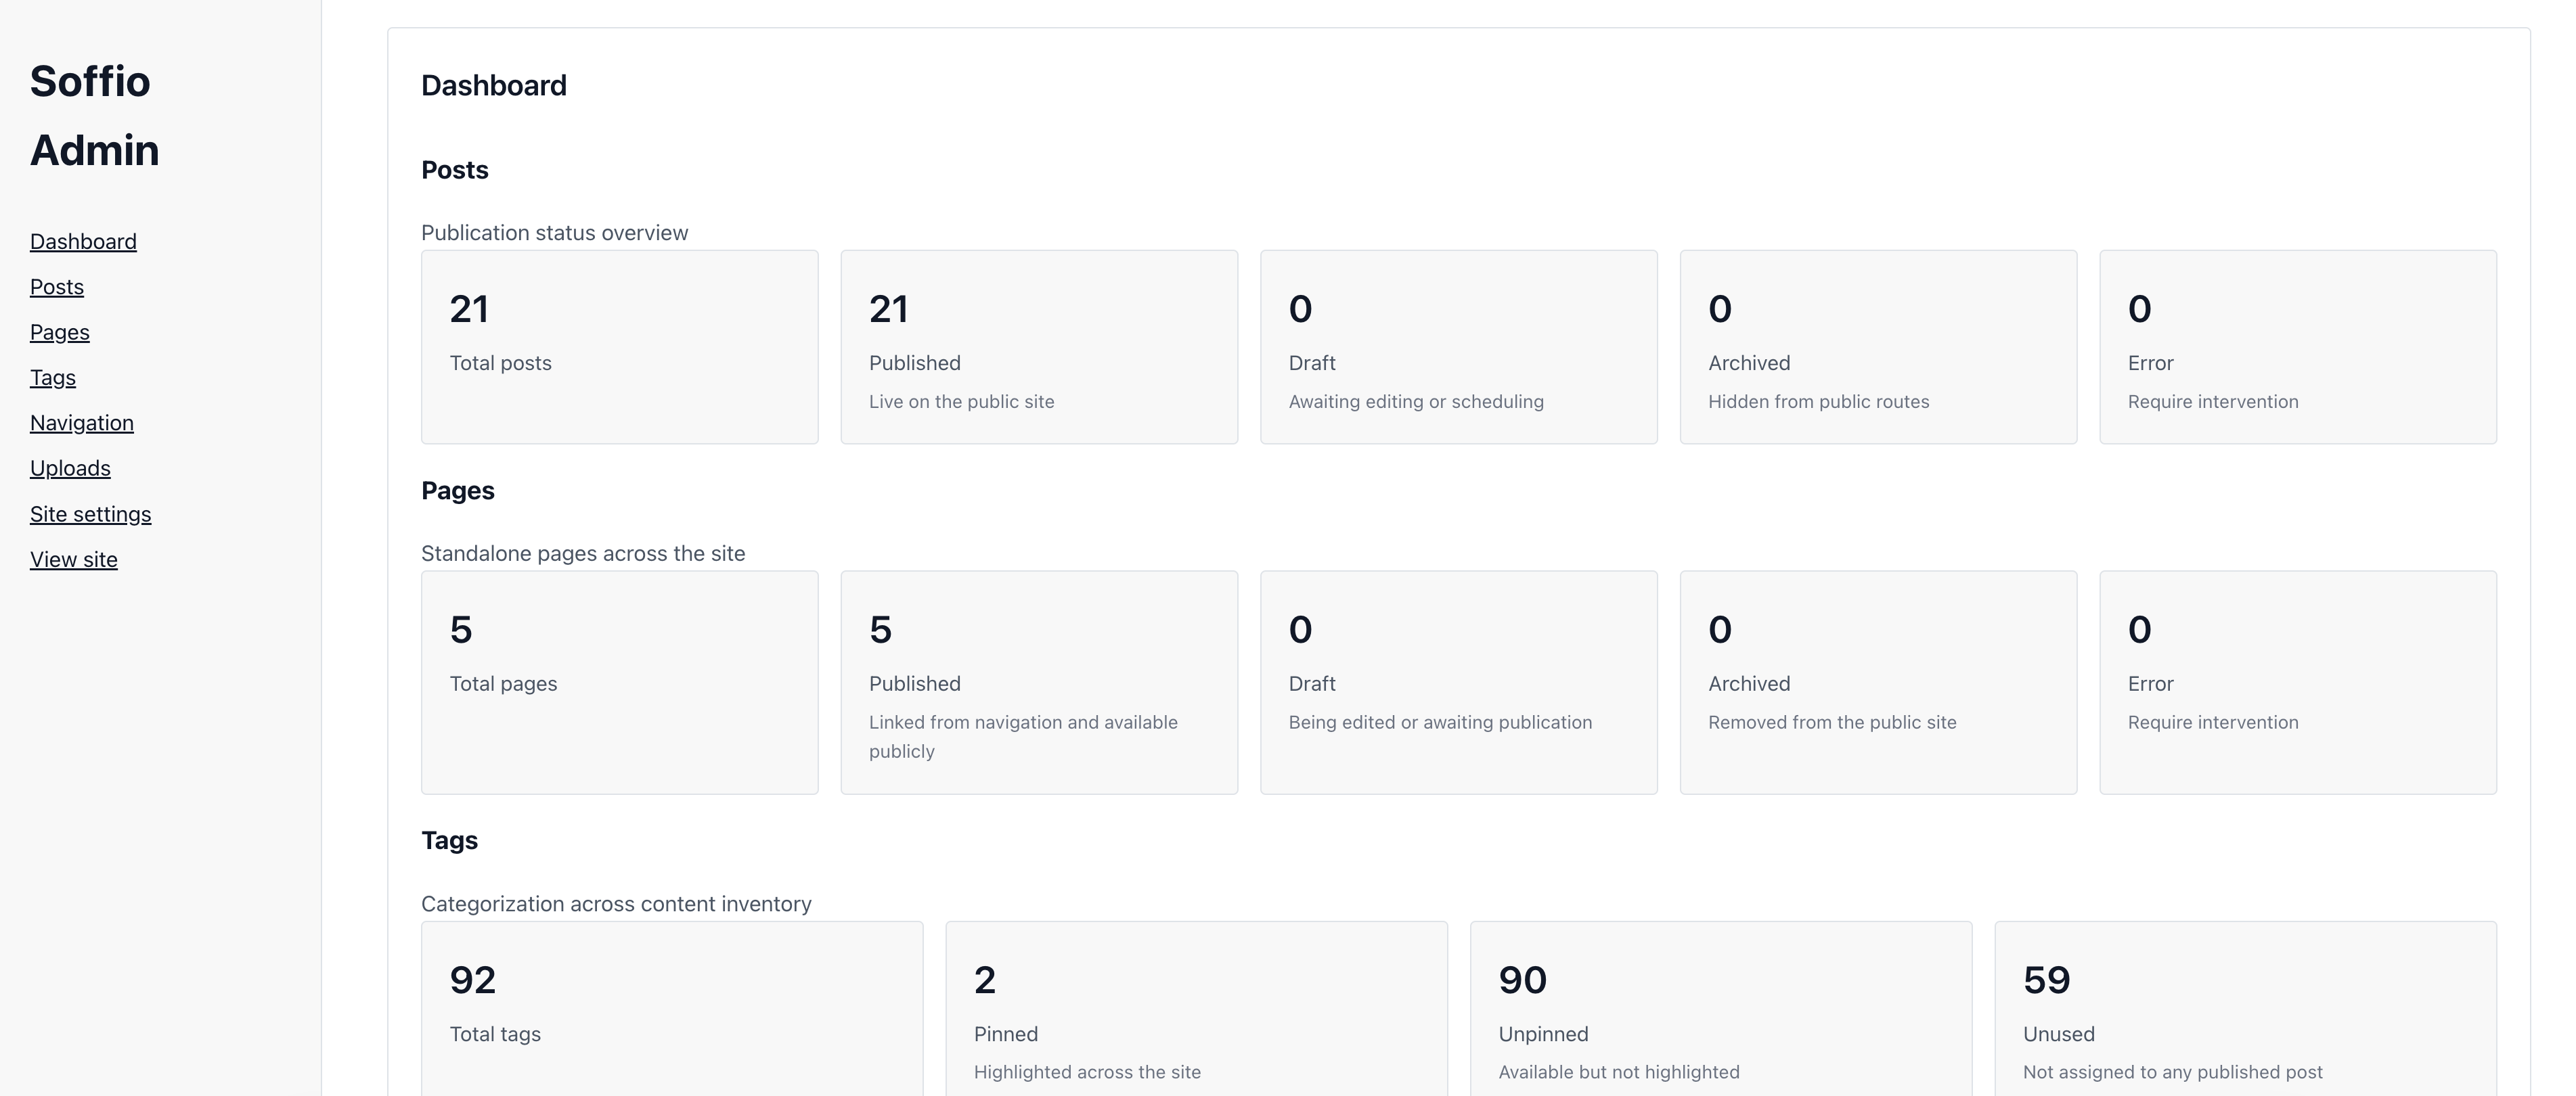Open the Pages sidebar link
The width and height of the screenshot is (2576, 1096).
click(x=60, y=332)
